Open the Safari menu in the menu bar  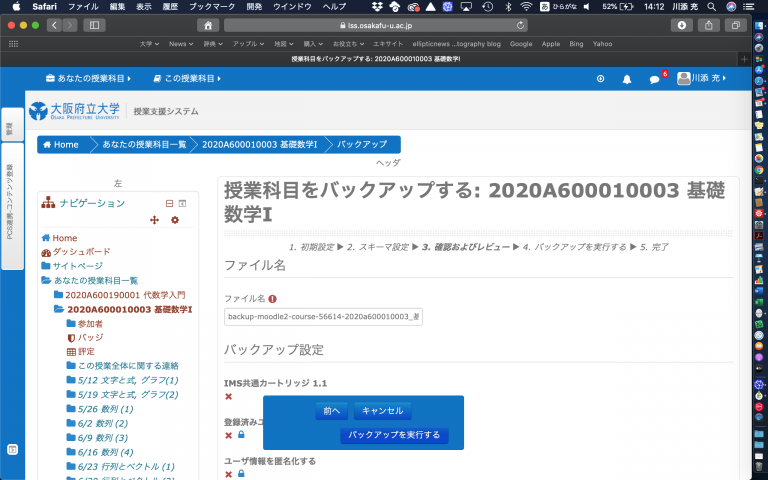coord(45,7)
